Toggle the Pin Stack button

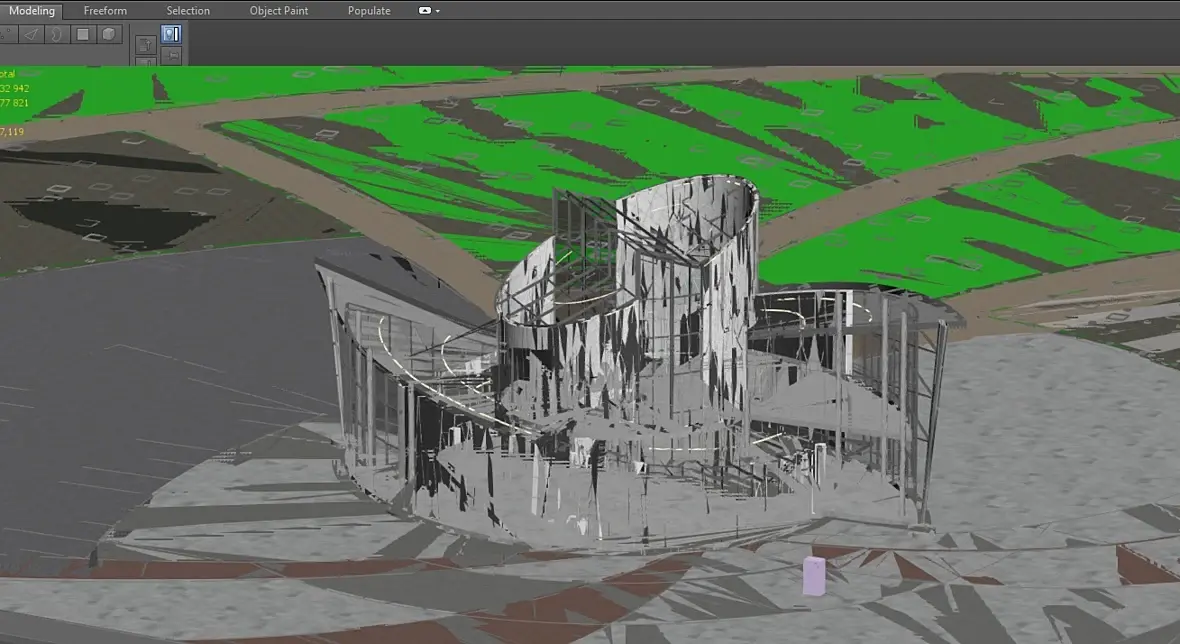(171, 56)
